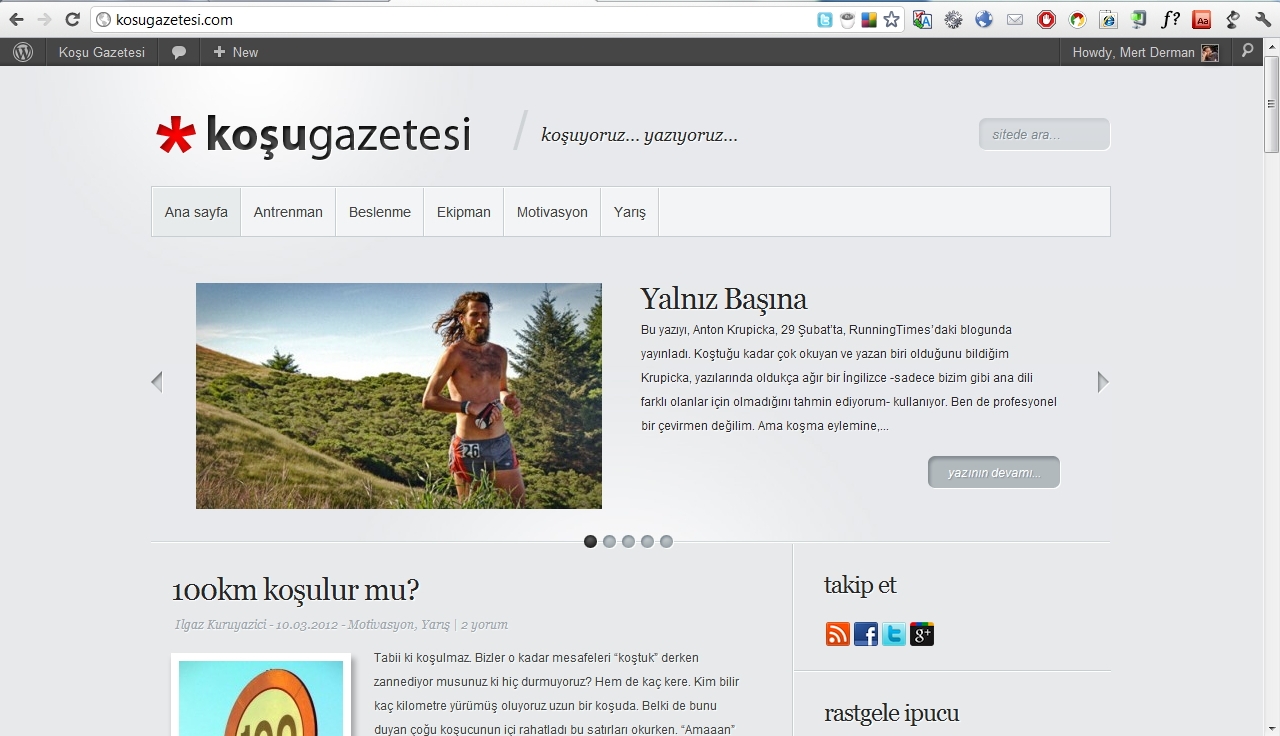The width and height of the screenshot is (1280, 736).
Task: Click the Motivasyon category in the post meta
Action: click(x=381, y=624)
